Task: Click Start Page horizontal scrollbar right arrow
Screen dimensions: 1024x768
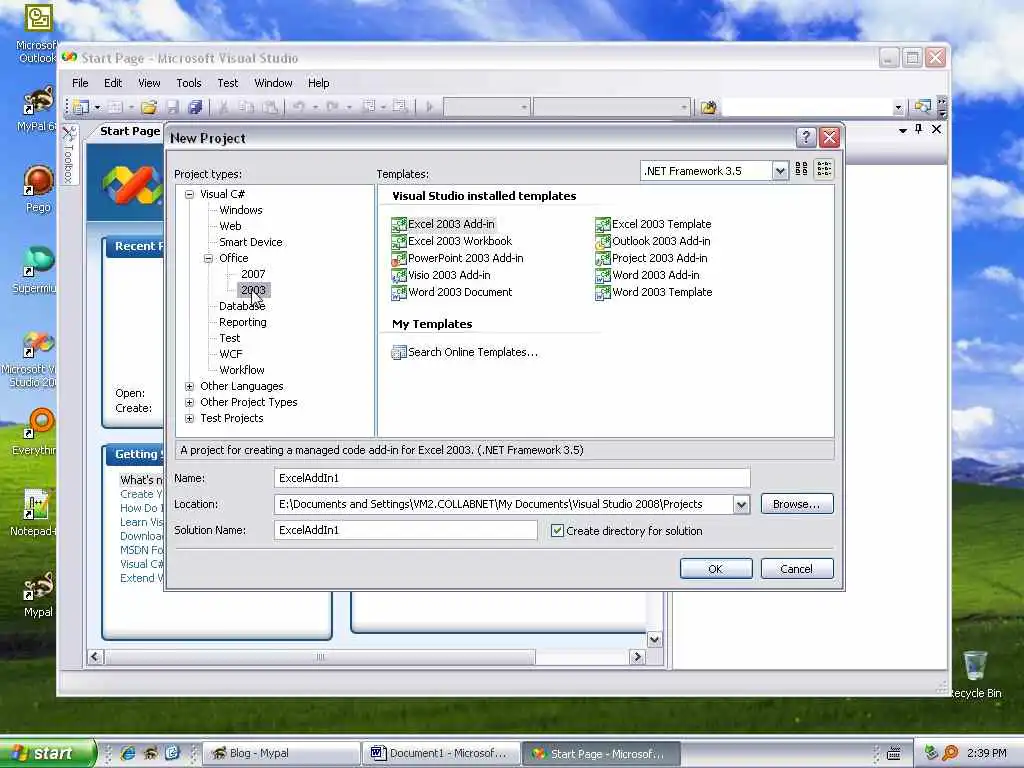Action: tap(638, 657)
